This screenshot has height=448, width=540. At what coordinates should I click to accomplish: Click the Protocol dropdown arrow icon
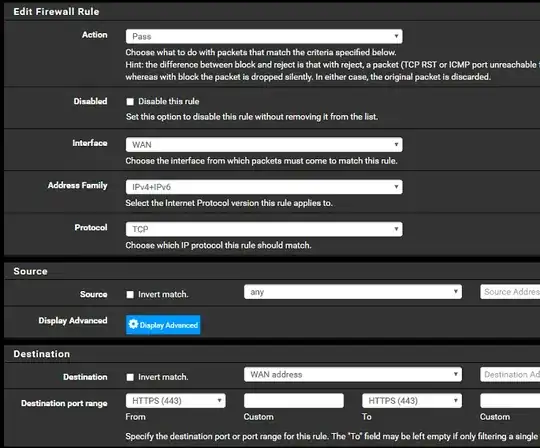(x=396, y=229)
